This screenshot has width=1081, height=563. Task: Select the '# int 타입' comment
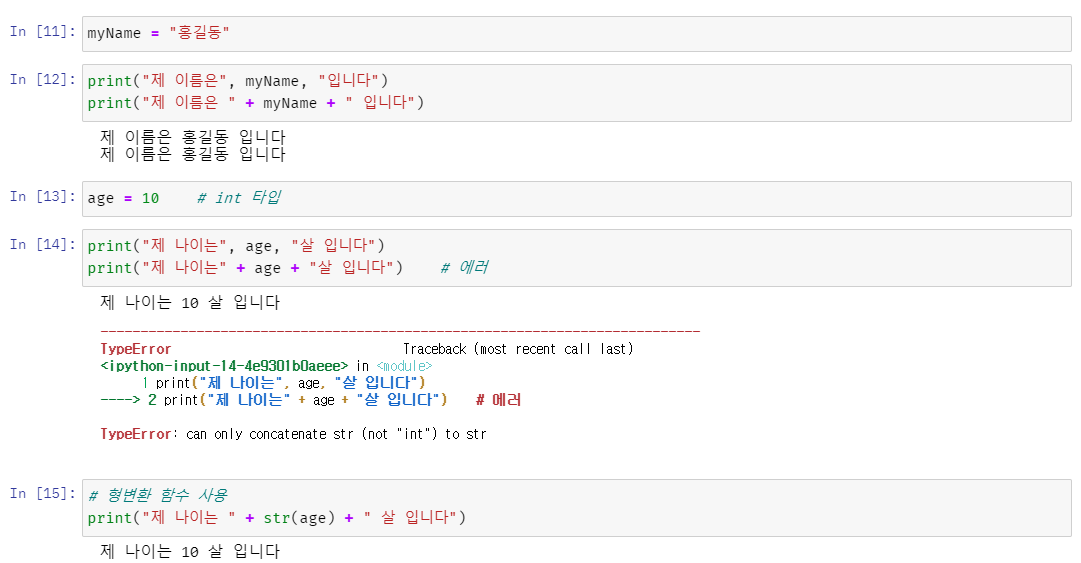(x=239, y=198)
